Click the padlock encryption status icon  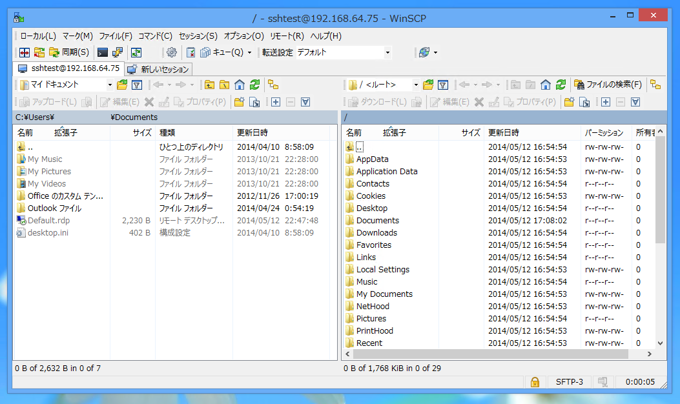(535, 382)
